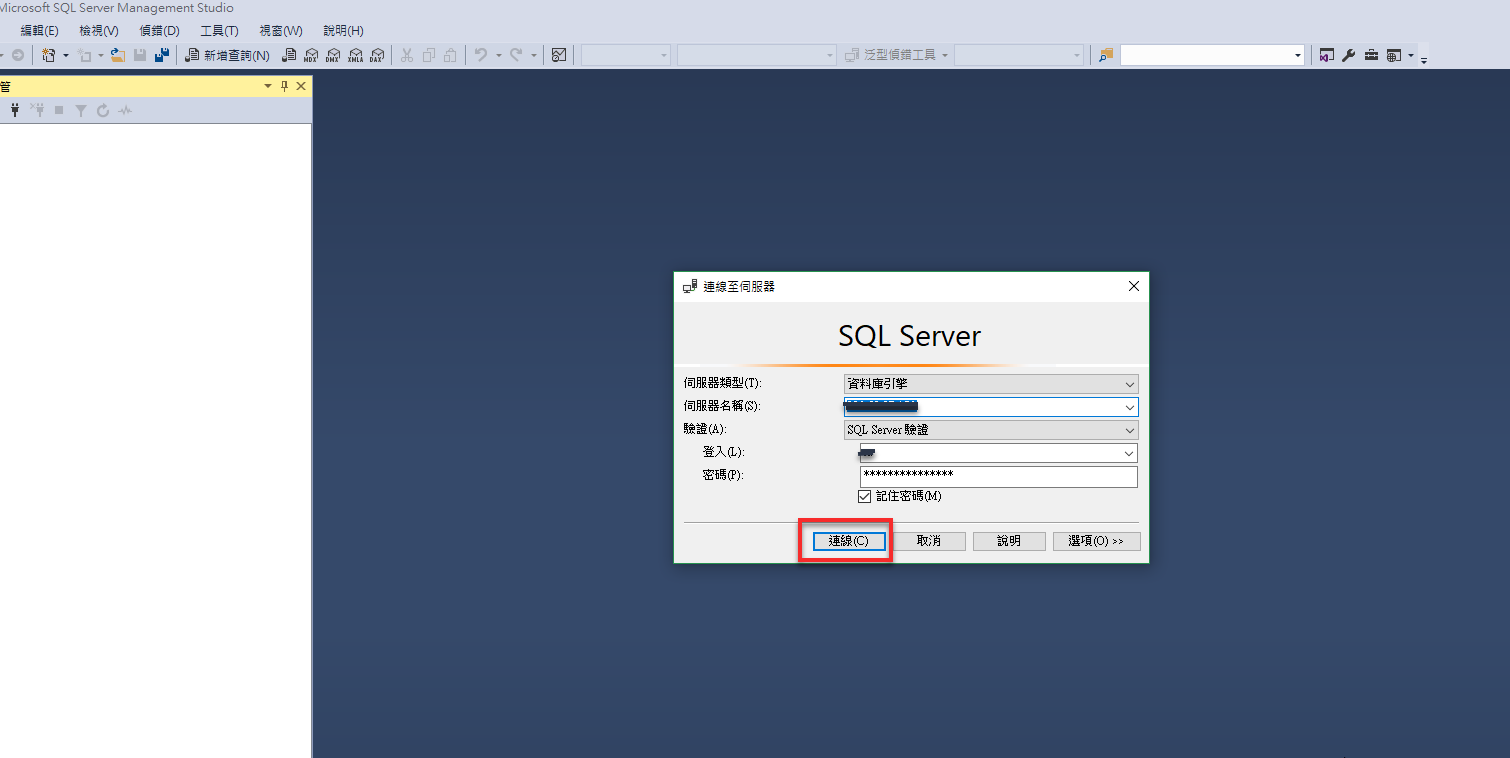1510x758 pixels.
Task: Open the 工具(T) menu
Action: tap(219, 31)
